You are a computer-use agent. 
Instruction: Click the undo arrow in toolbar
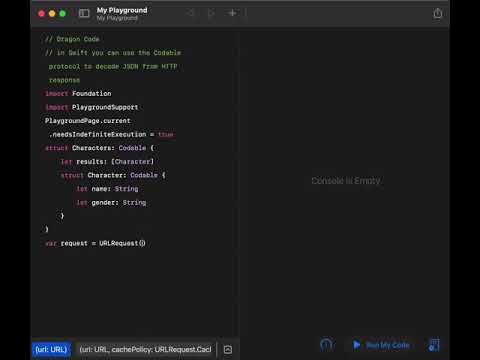click(191, 13)
